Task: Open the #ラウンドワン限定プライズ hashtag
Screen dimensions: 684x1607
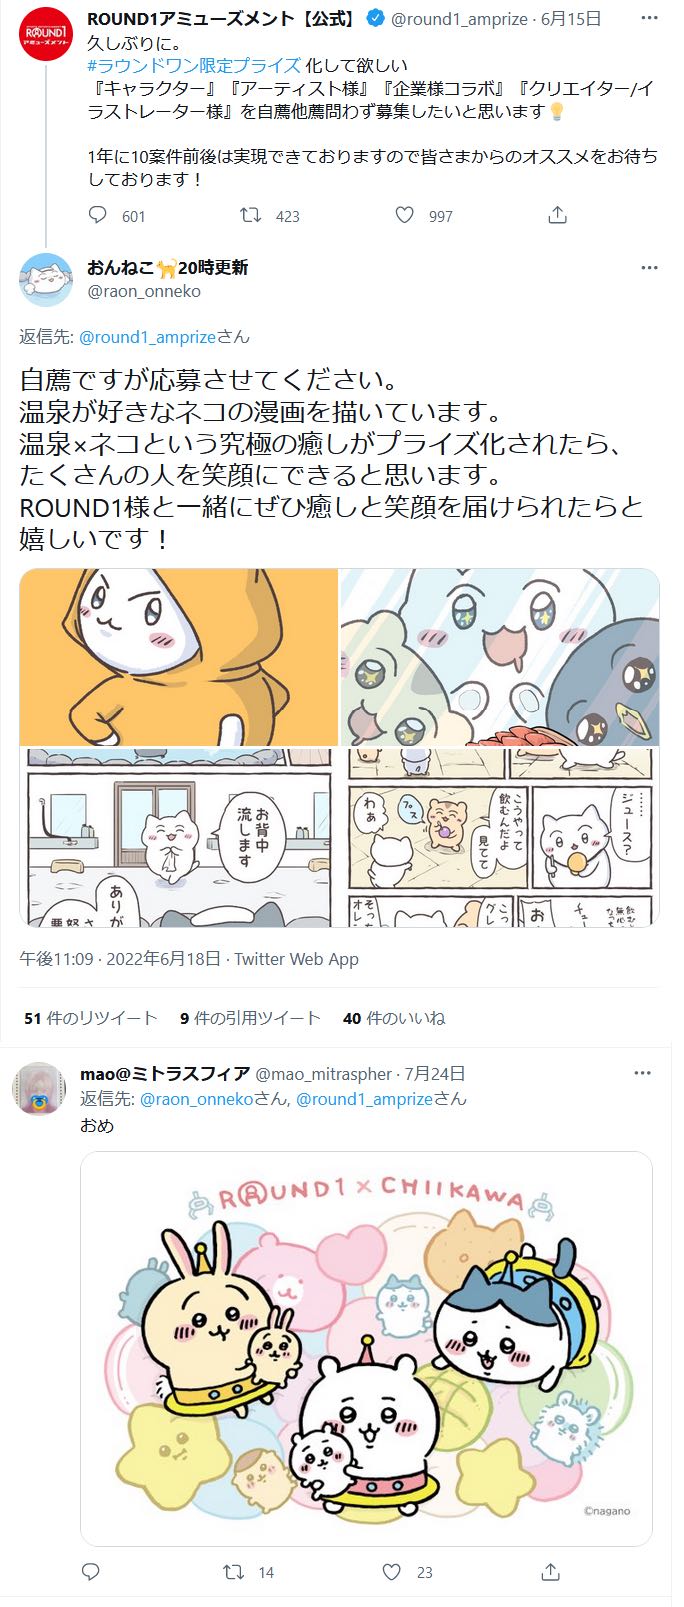Action: 194,65
